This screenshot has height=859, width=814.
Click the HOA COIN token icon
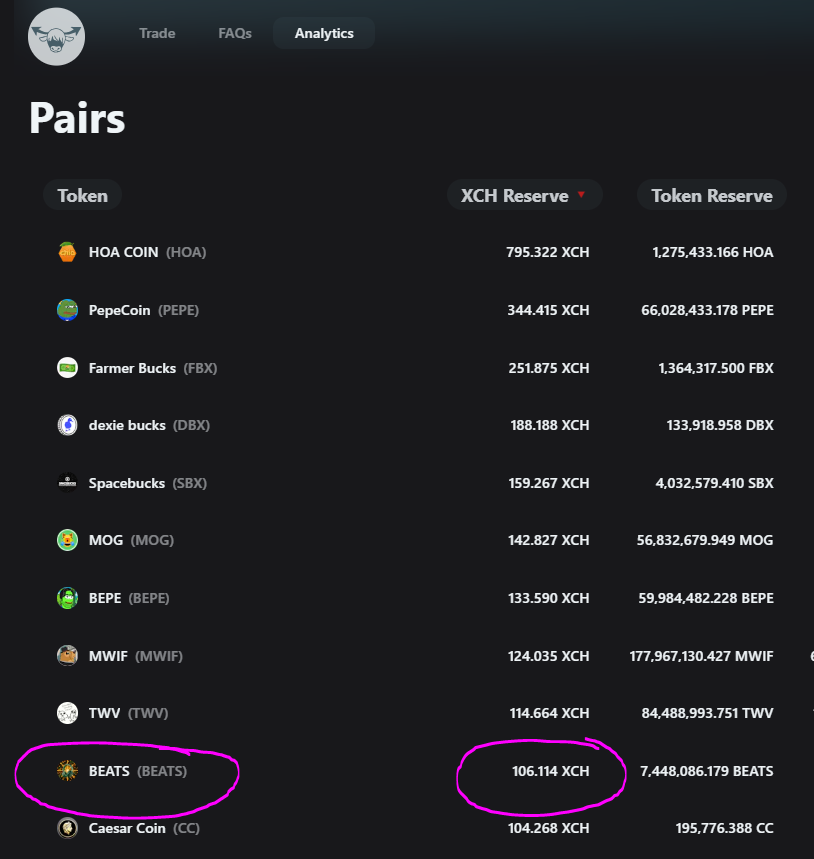point(66,252)
